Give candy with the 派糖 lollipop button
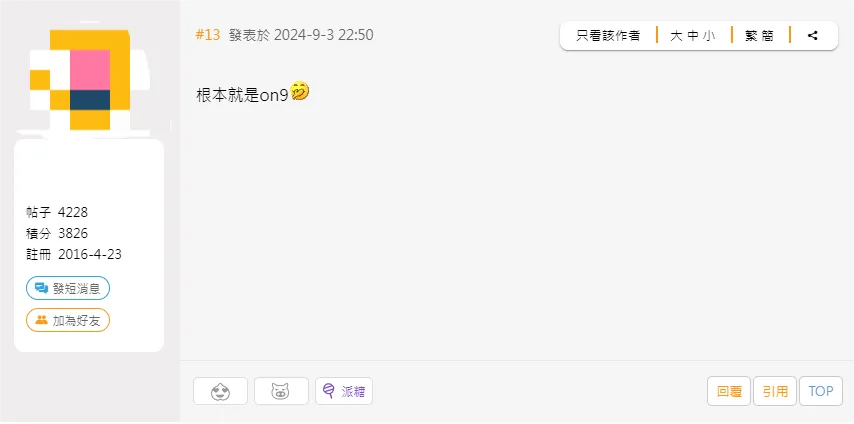This screenshot has height=424, width=854. [x=344, y=391]
